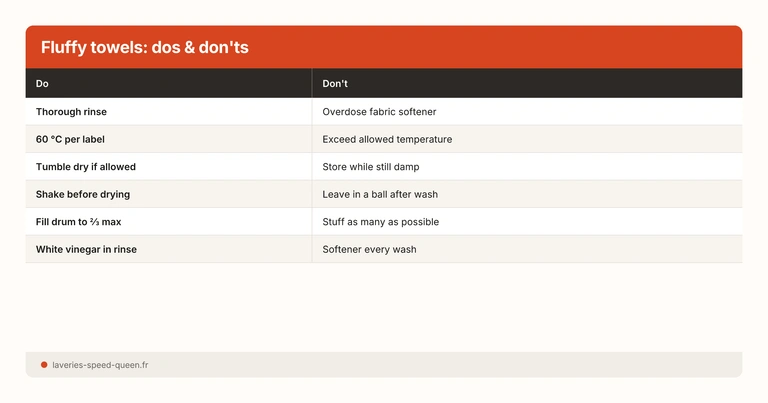Select the "Don't" column header

[335, 84]
